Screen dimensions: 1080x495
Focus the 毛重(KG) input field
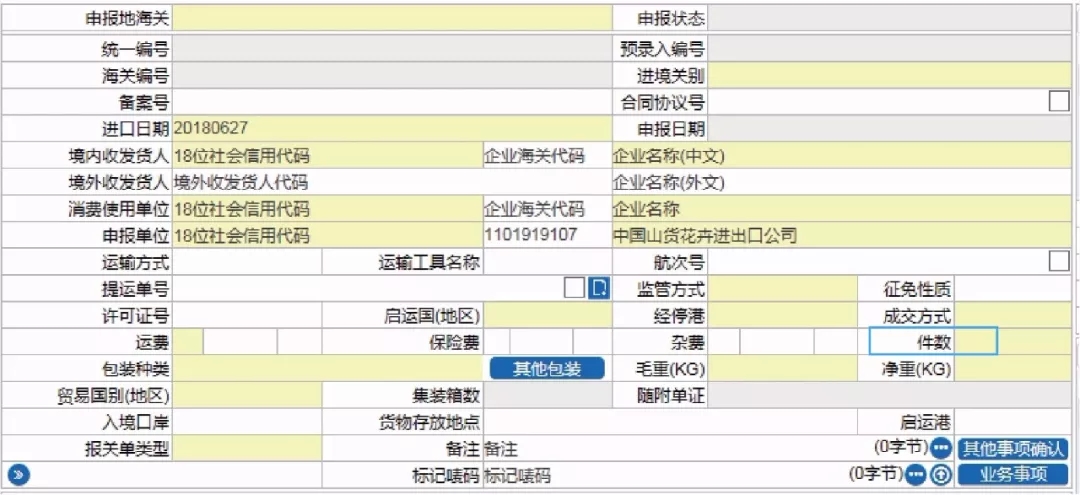[783, 368]
